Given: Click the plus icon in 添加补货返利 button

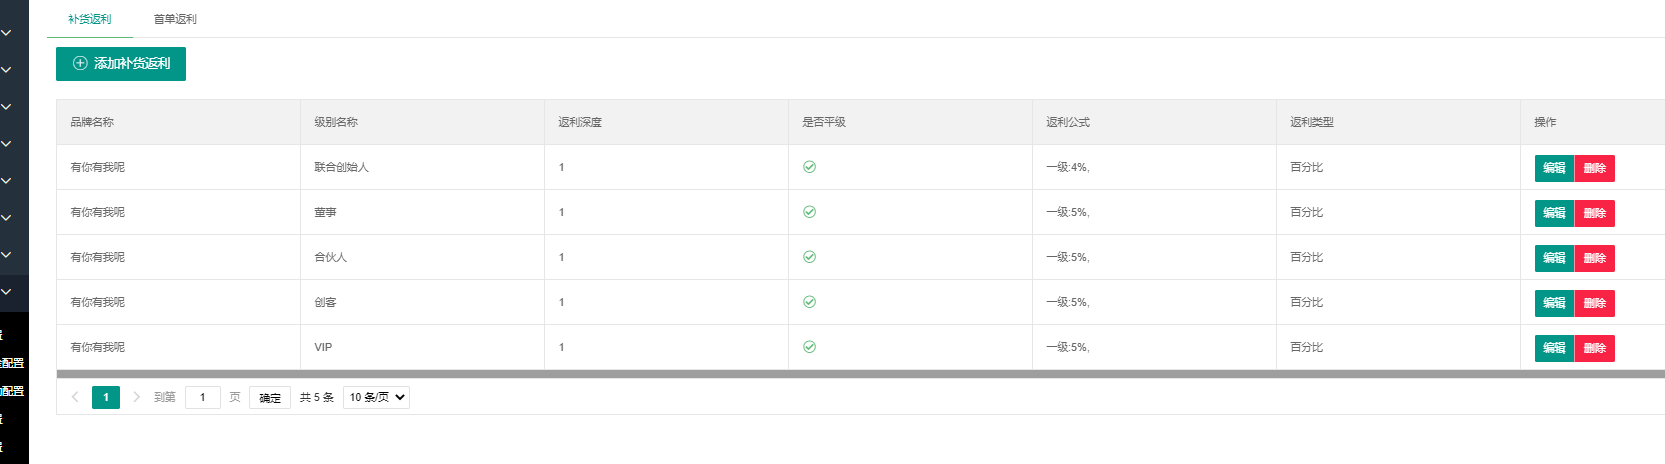Looking at the screenshot, I should coord(80,63).
